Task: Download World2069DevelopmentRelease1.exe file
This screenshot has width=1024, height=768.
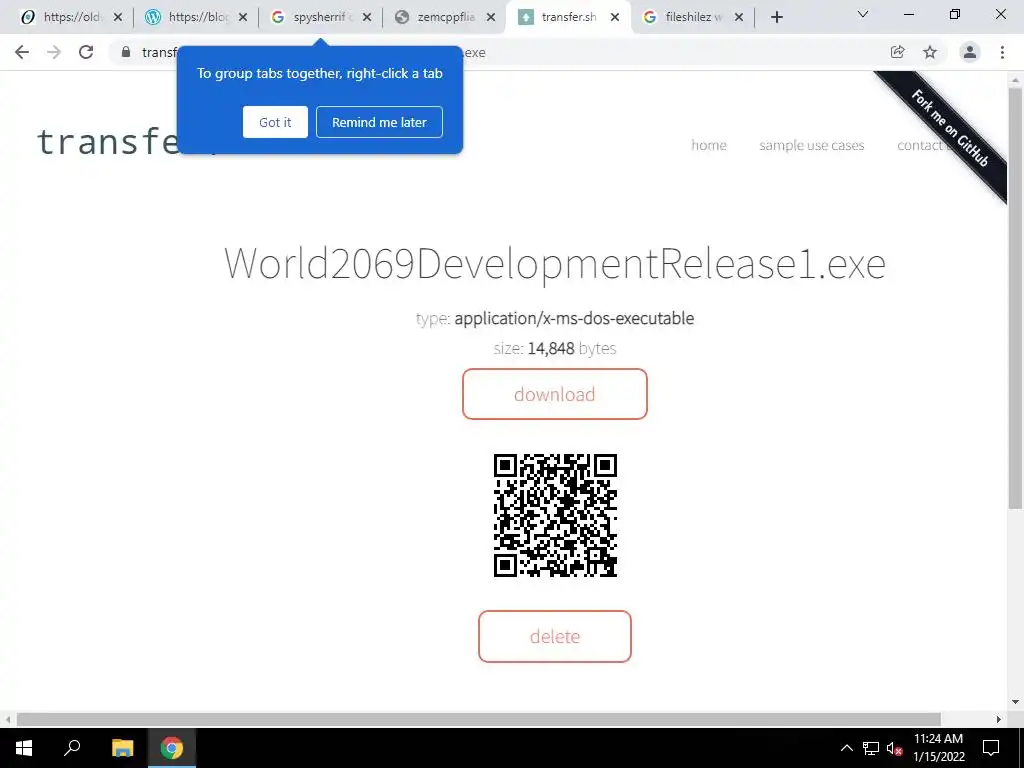Action: [x=554, y=394]
